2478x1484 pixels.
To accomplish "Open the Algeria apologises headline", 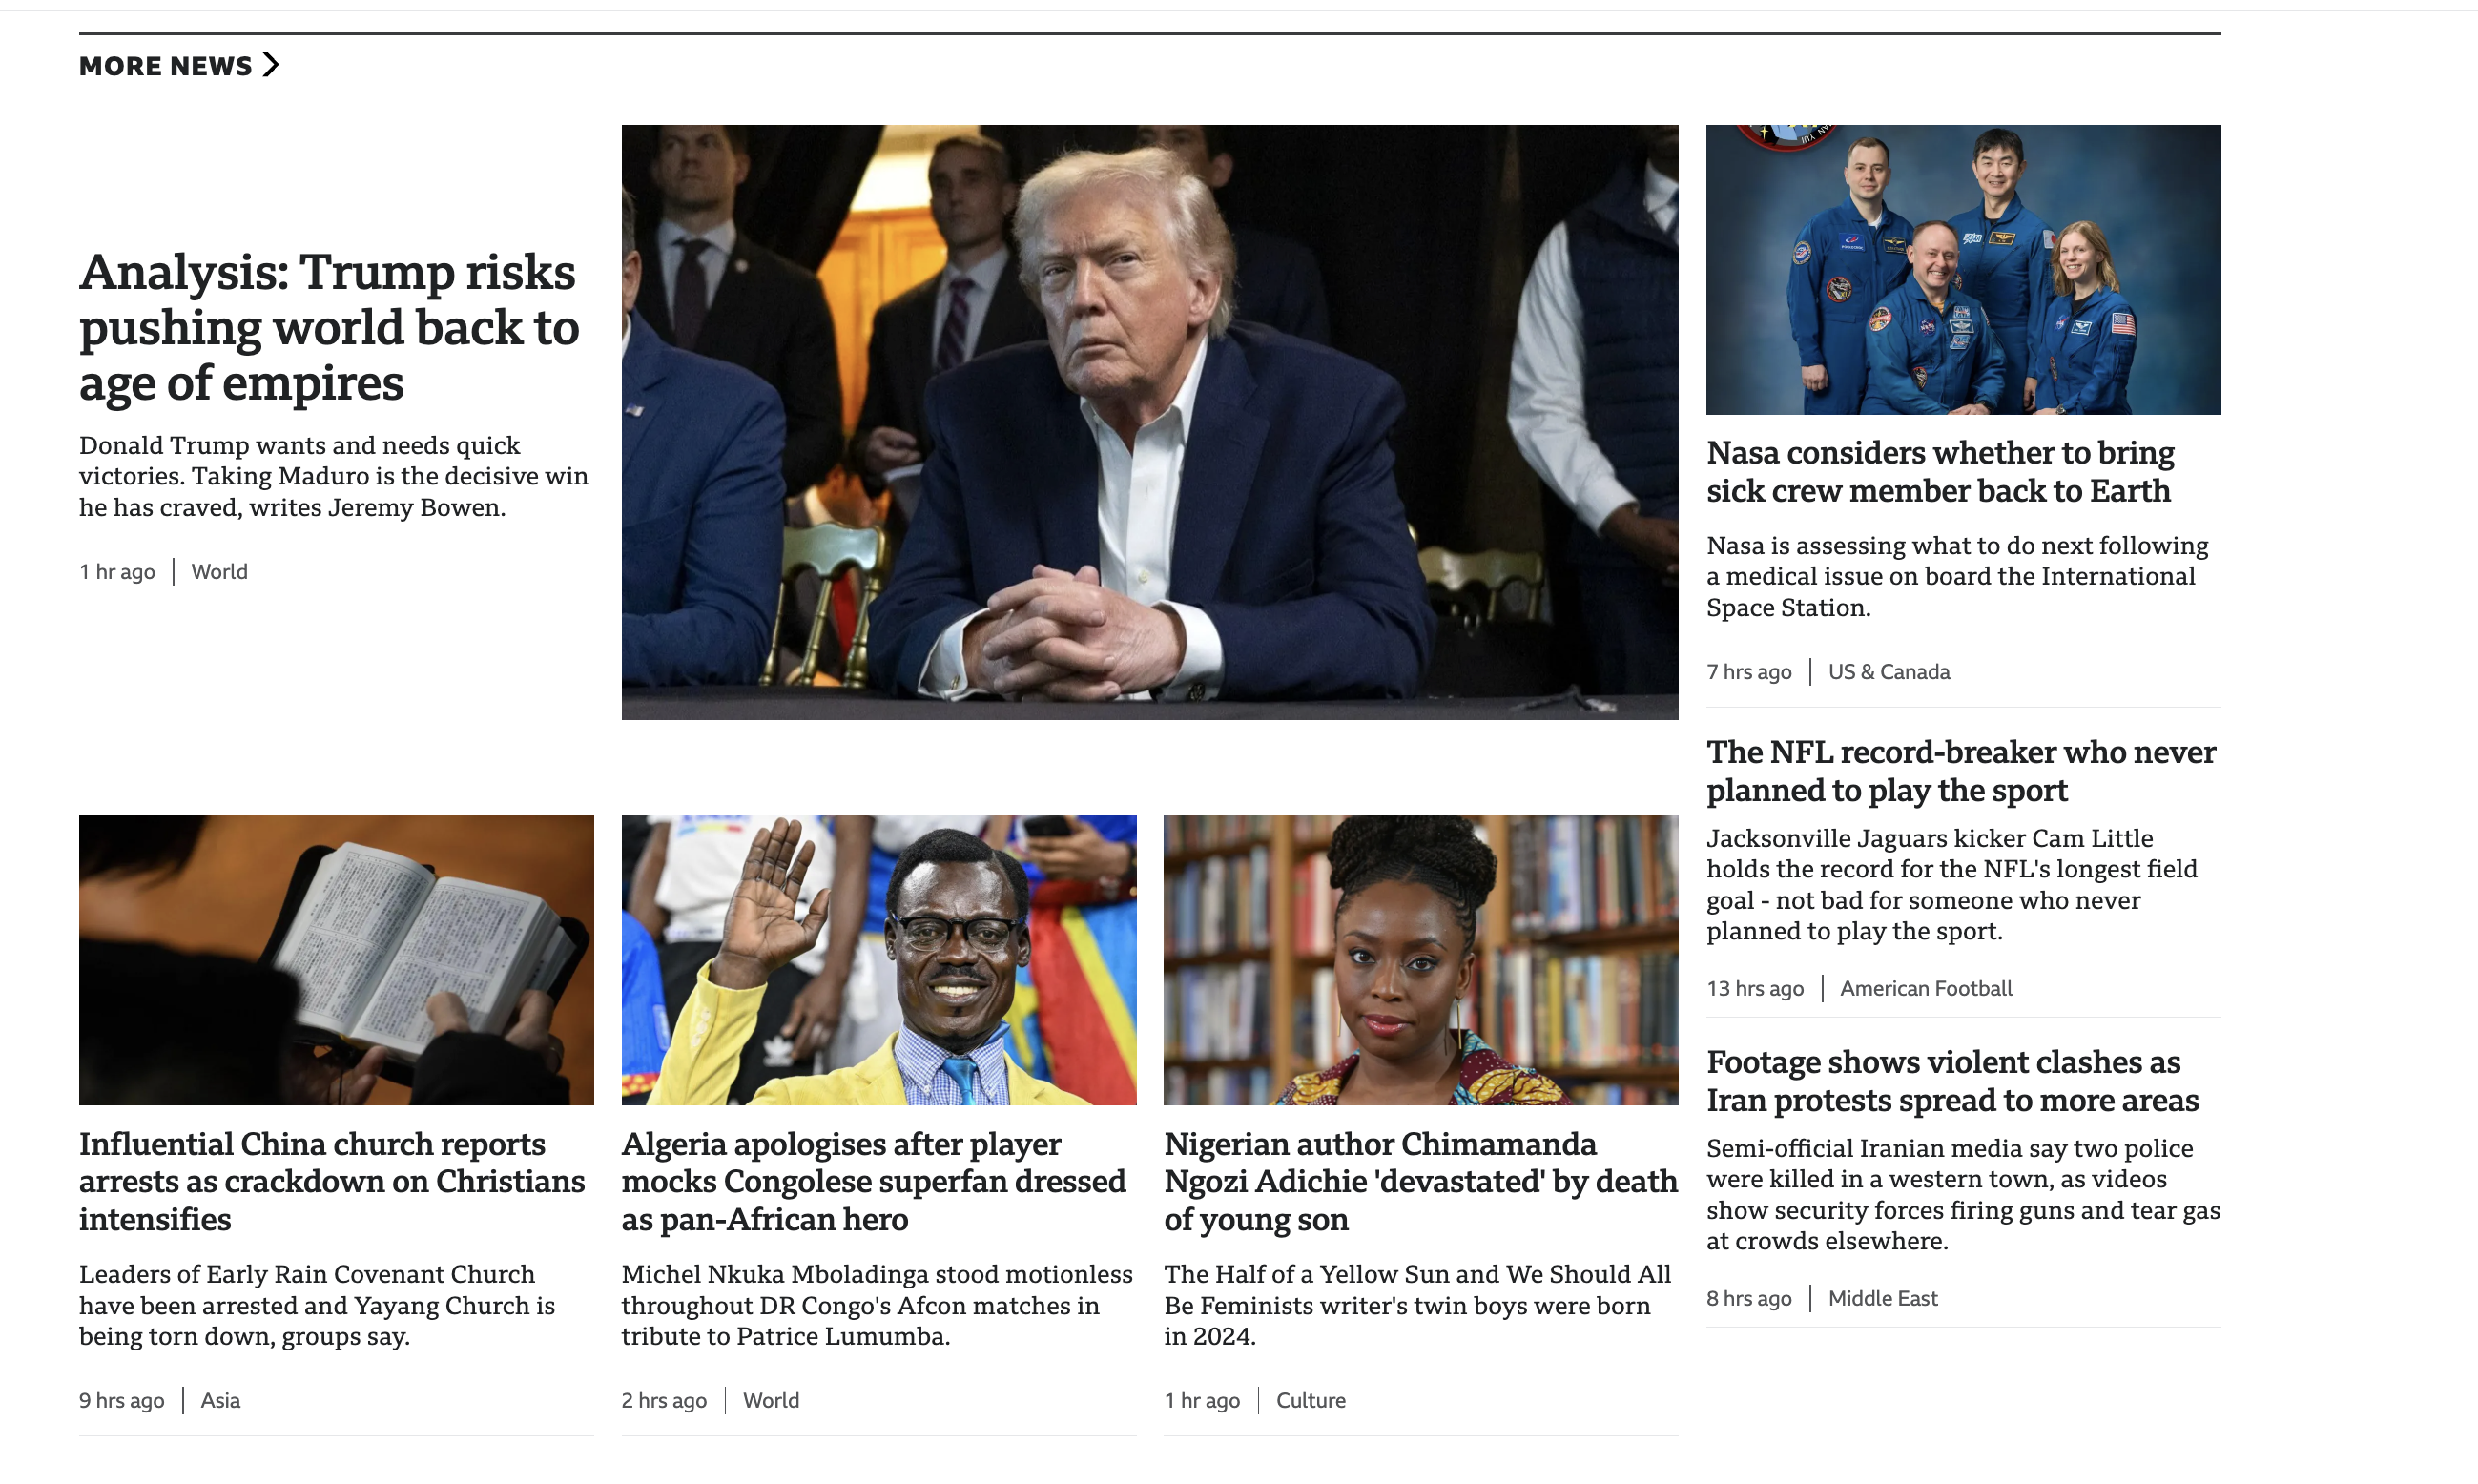I will tap(873, 1181).
